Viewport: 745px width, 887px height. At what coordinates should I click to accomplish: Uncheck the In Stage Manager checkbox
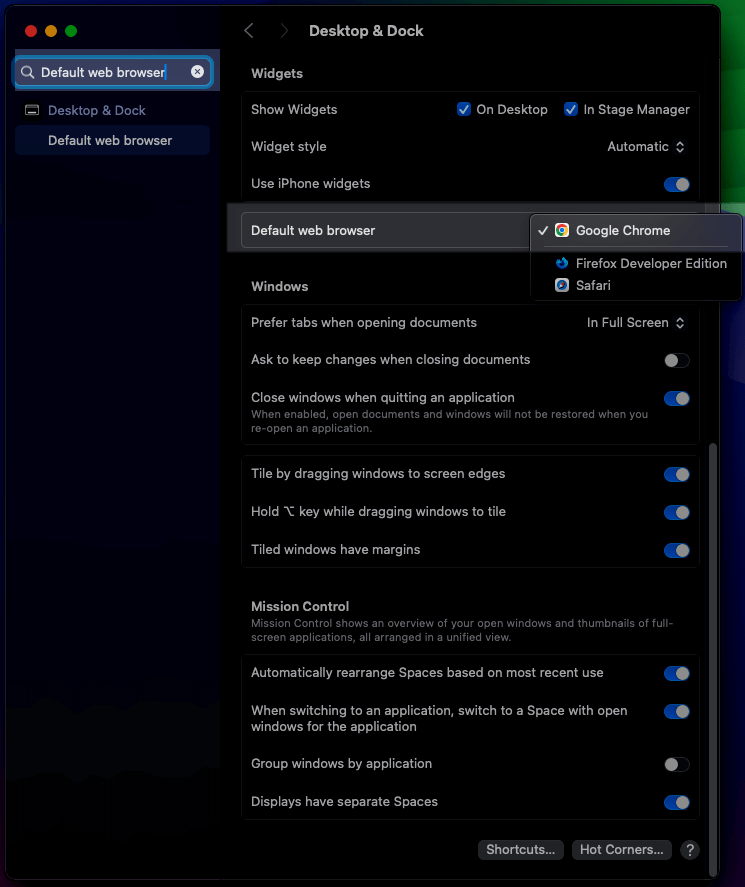coord(571,109)
